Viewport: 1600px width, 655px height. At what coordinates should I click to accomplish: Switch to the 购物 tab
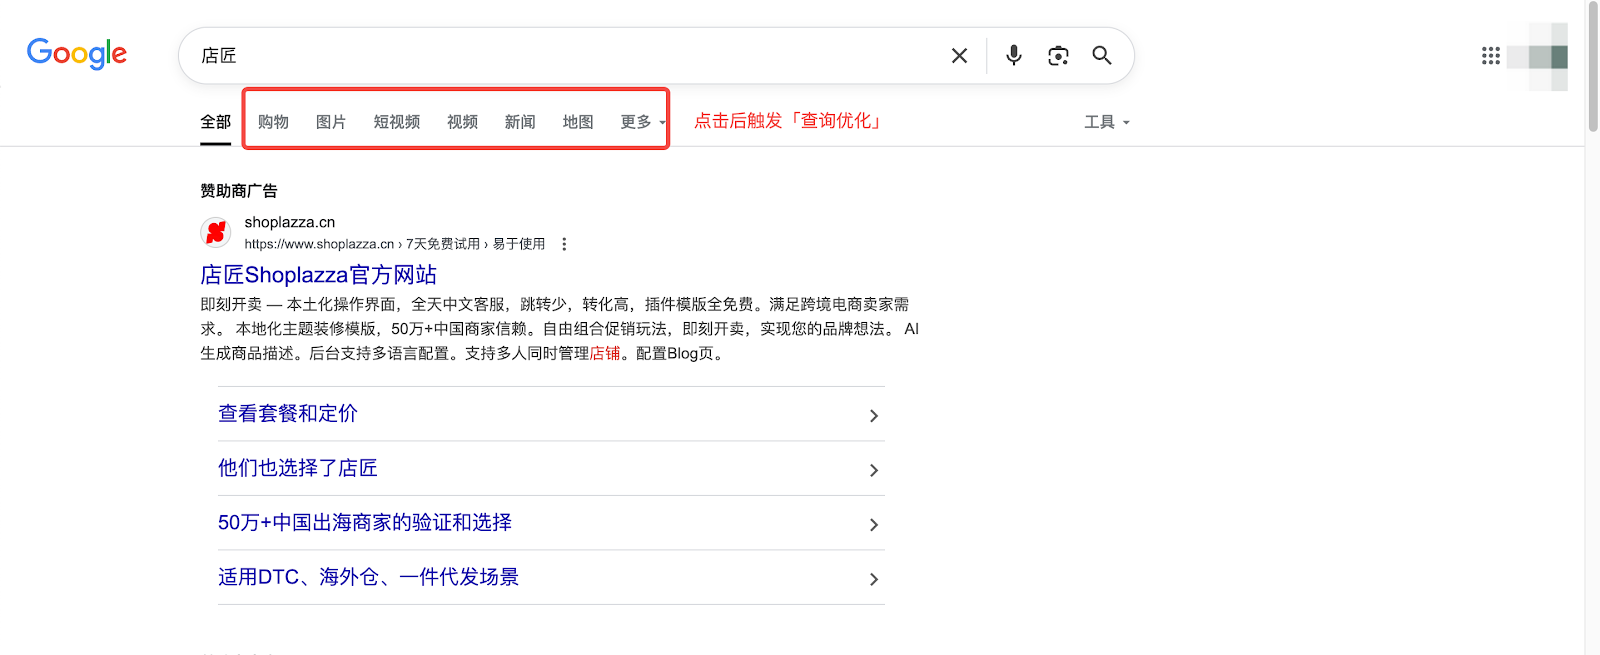click(273, 122)
